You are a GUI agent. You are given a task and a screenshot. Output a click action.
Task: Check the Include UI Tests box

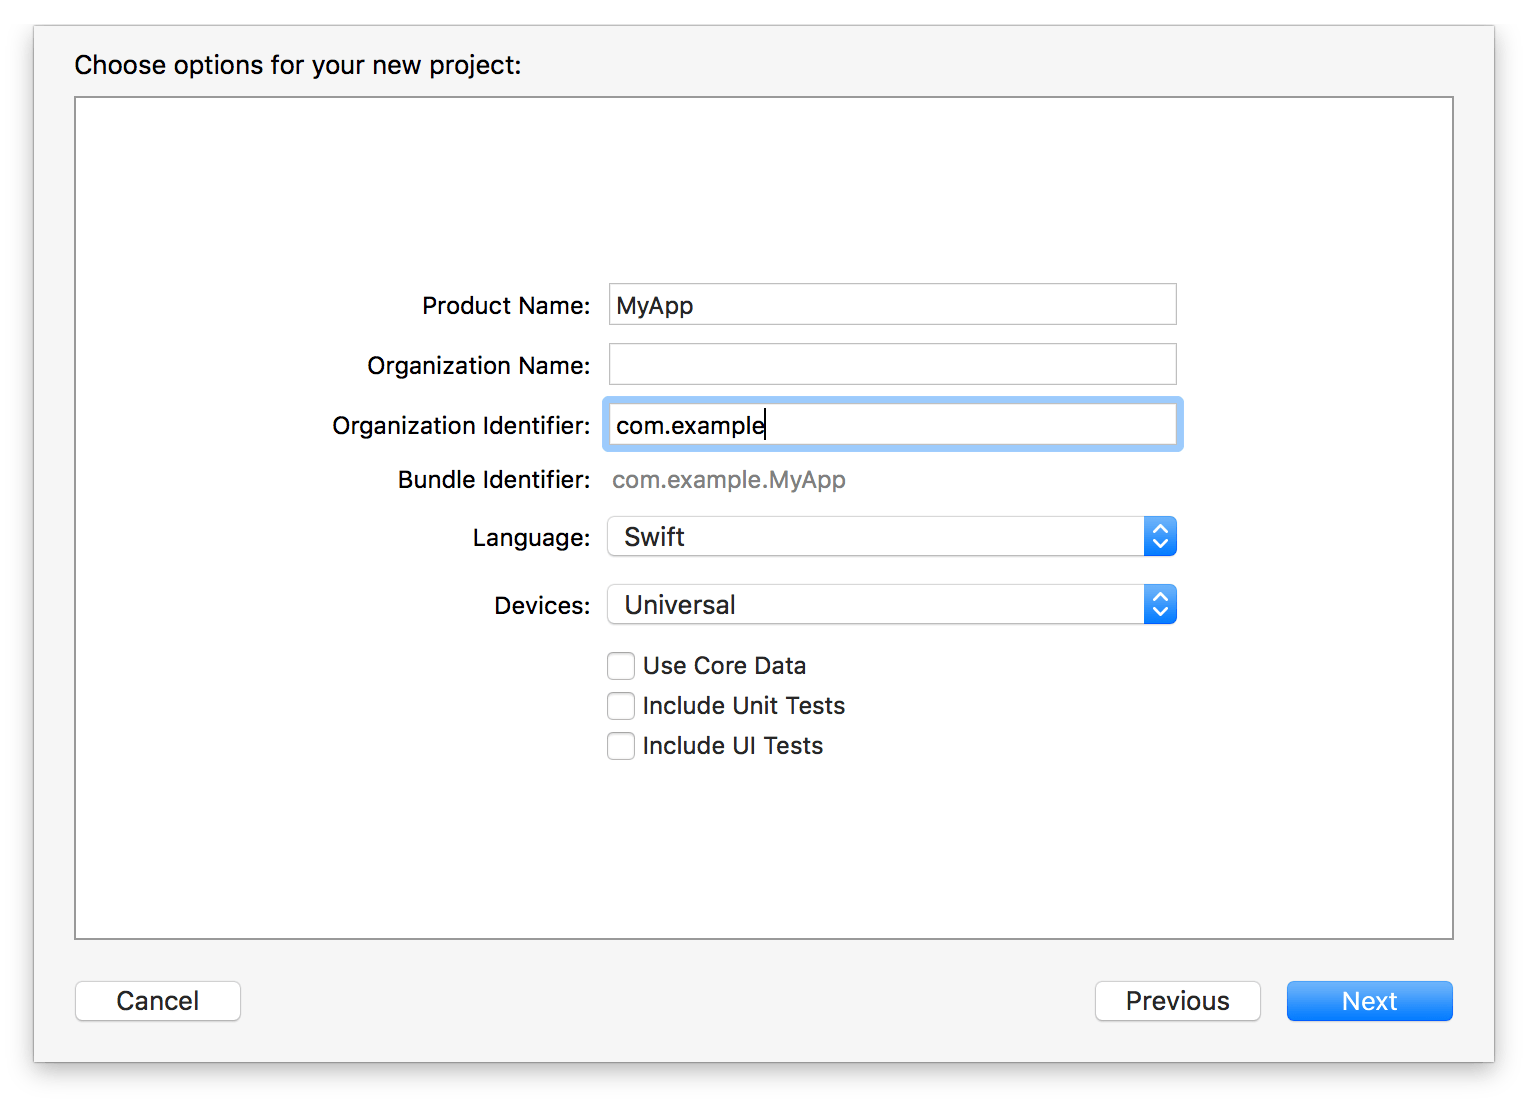click(x=621, y=746)
